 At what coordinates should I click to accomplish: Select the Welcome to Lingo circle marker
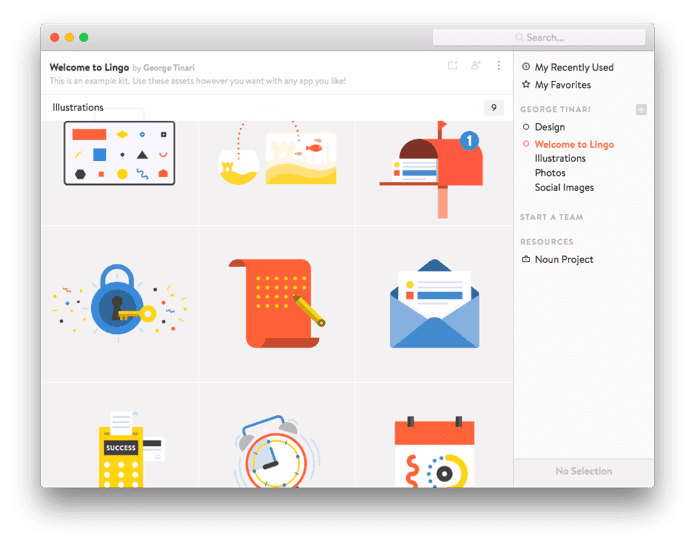click(526, 144)
